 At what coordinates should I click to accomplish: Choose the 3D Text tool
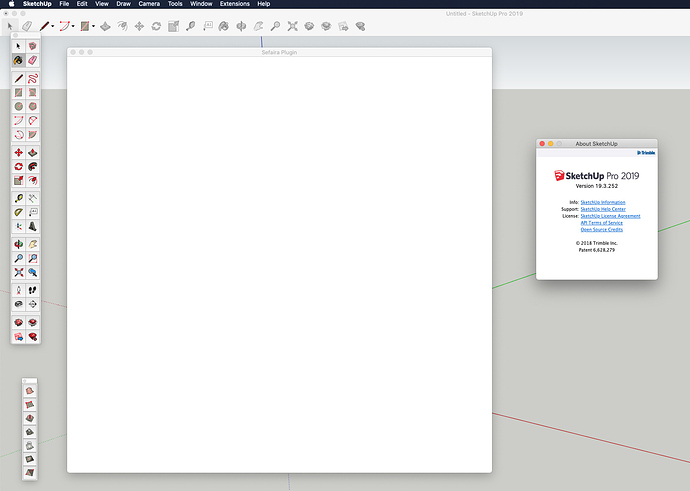click(33, 227)
